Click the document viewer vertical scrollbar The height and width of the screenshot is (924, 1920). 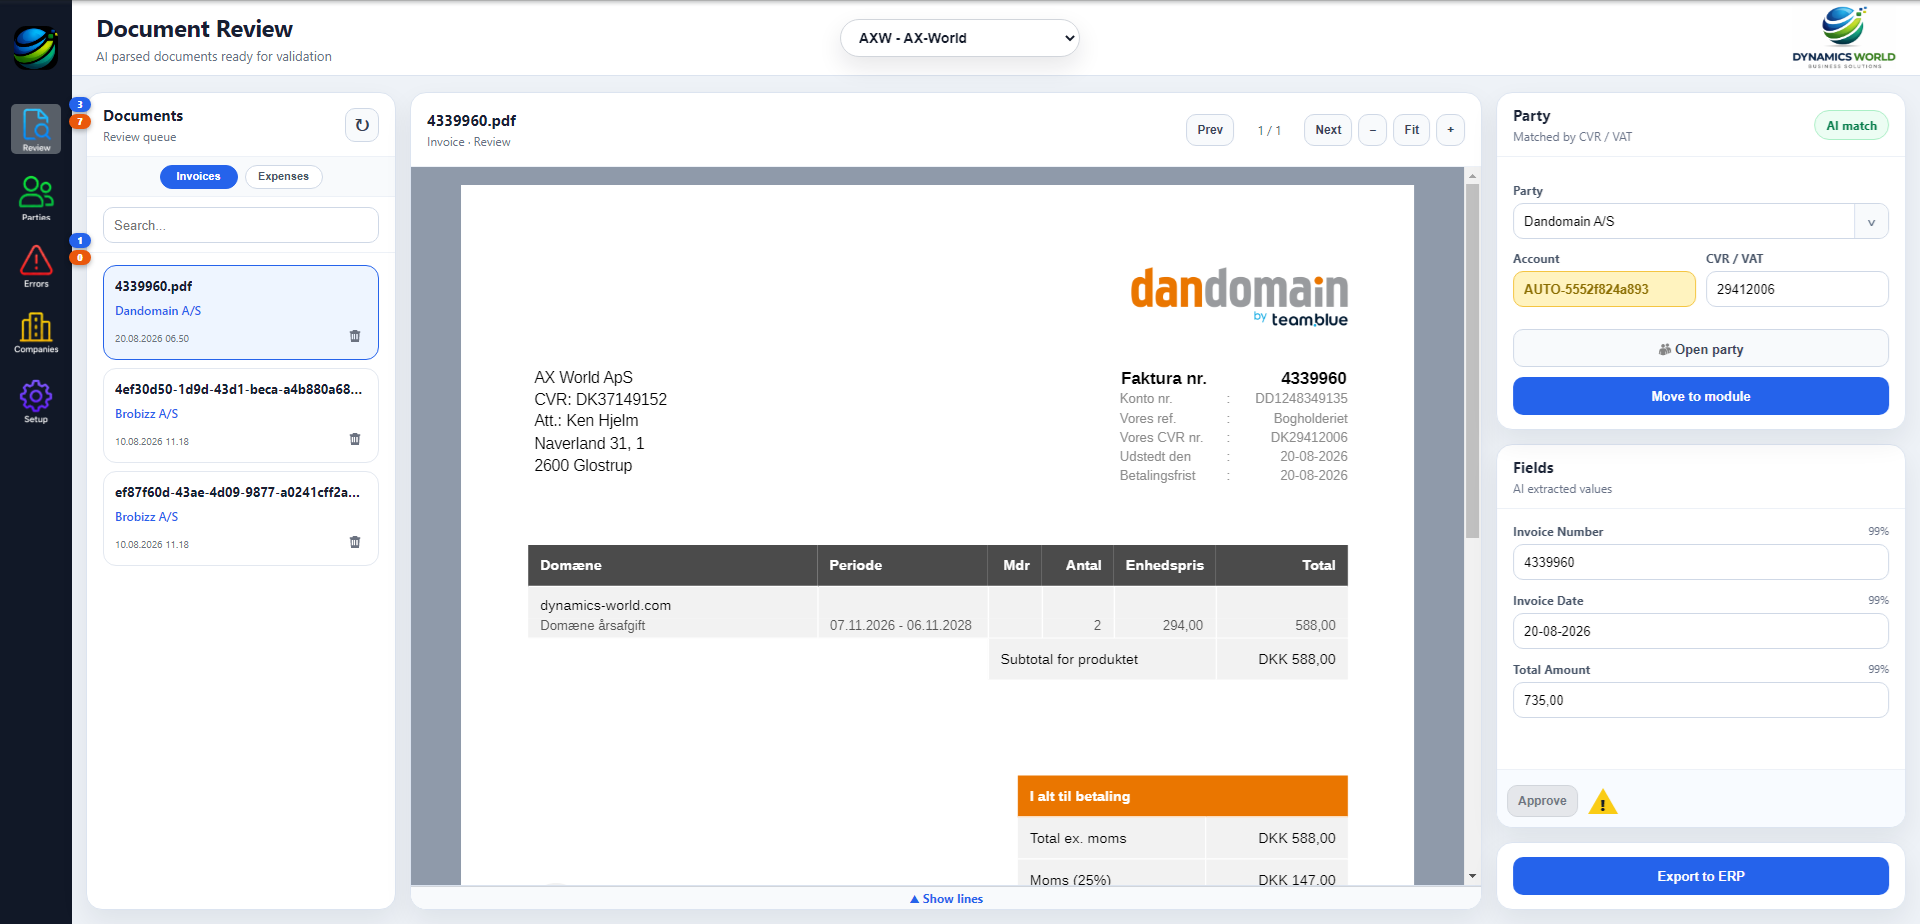[x=1472, y=361]
